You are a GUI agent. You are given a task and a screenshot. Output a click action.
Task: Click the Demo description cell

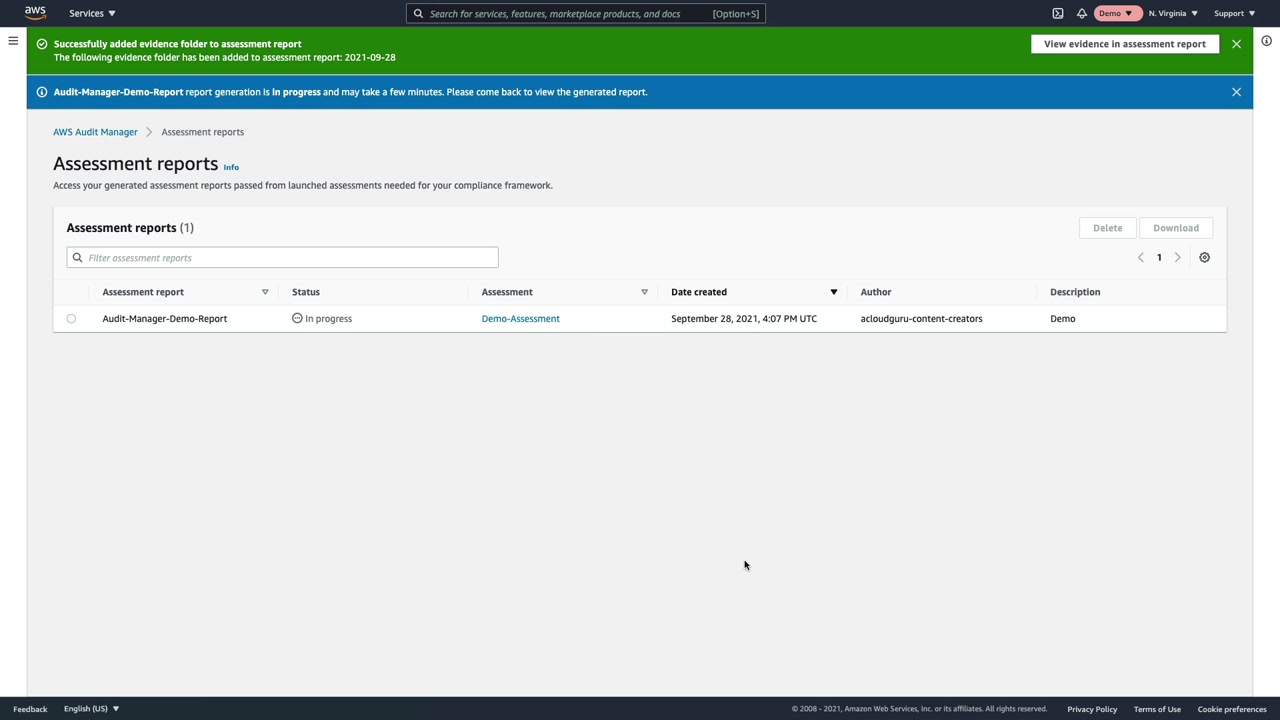click(x=1063, y=319)
